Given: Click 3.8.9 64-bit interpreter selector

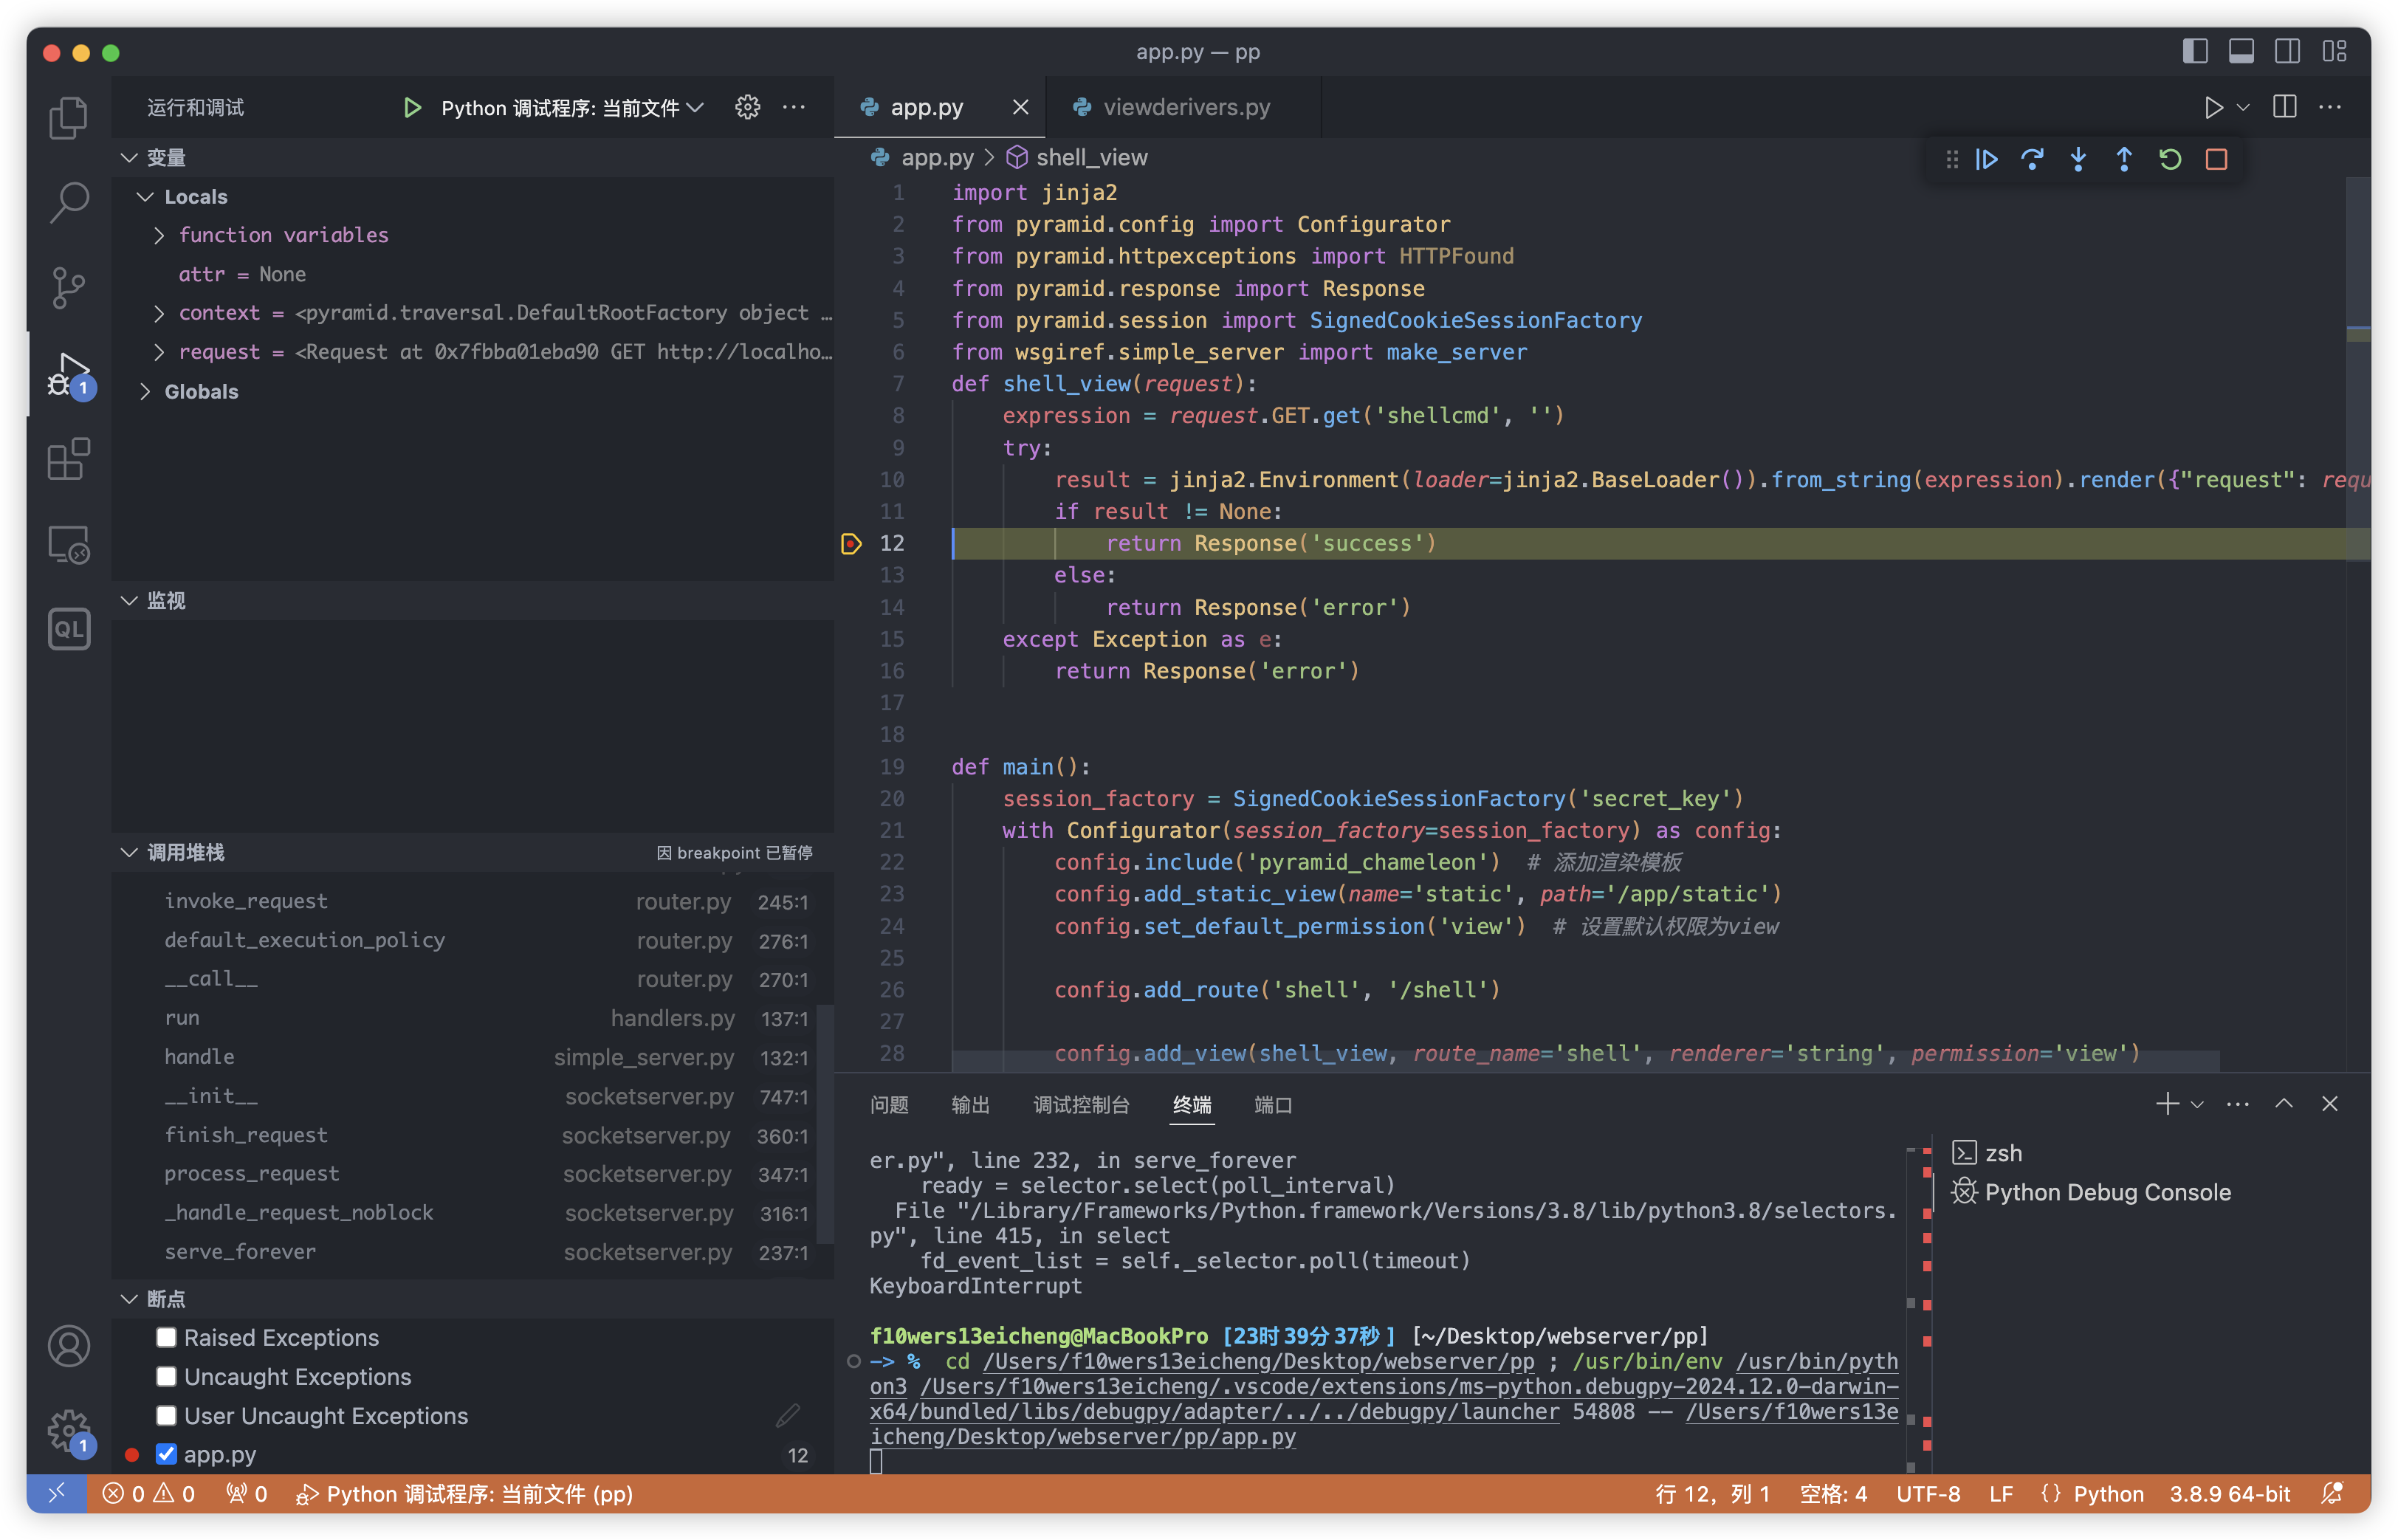Looking at the screenshot, I should (2229, 1494).
